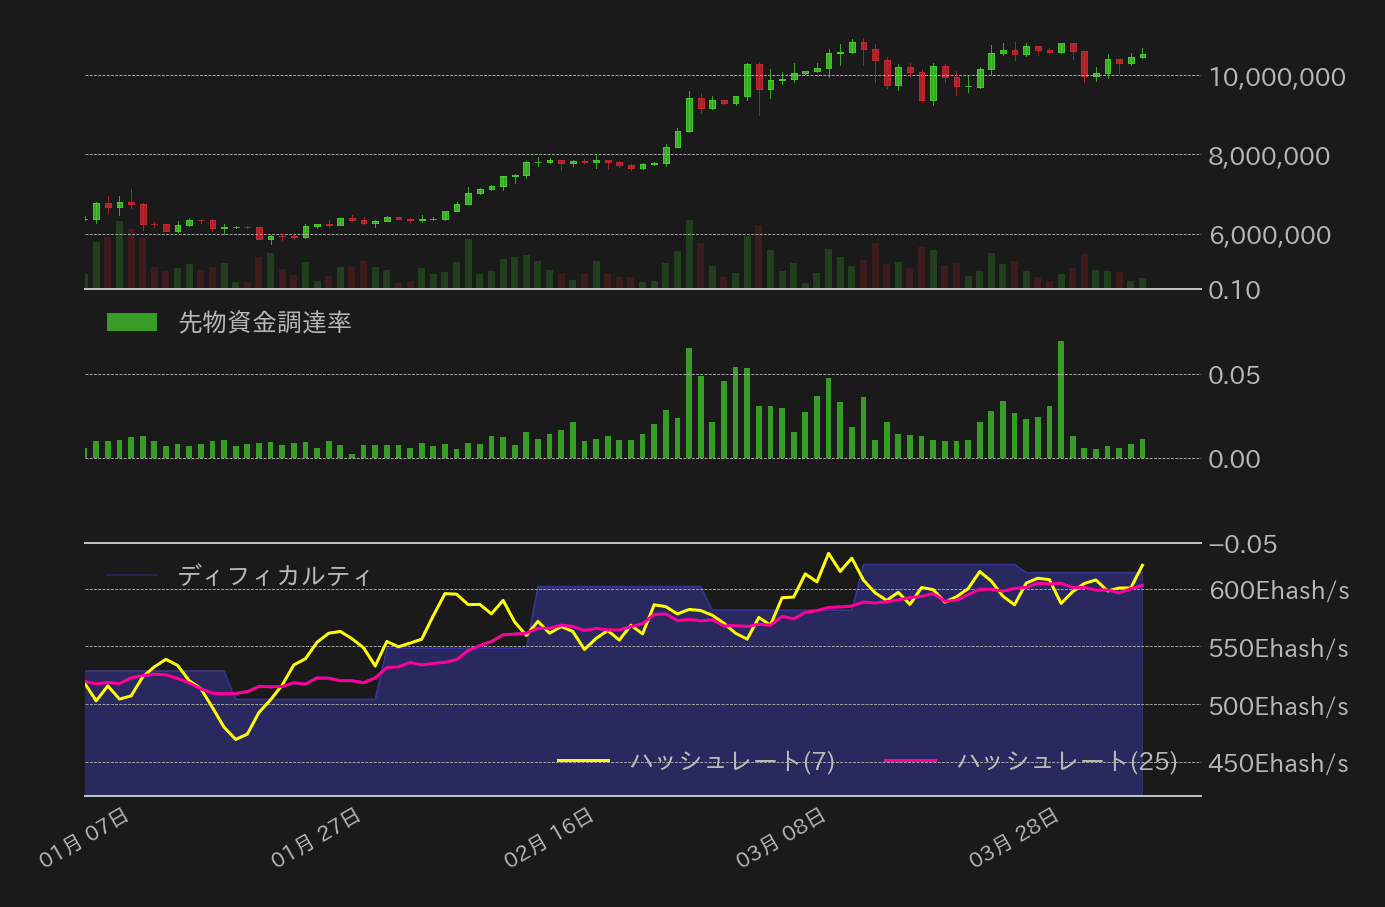This screenshot has height=907, width=1385.
Task: Click the 10,000,000 price axis label
Action: point(1277,77)
